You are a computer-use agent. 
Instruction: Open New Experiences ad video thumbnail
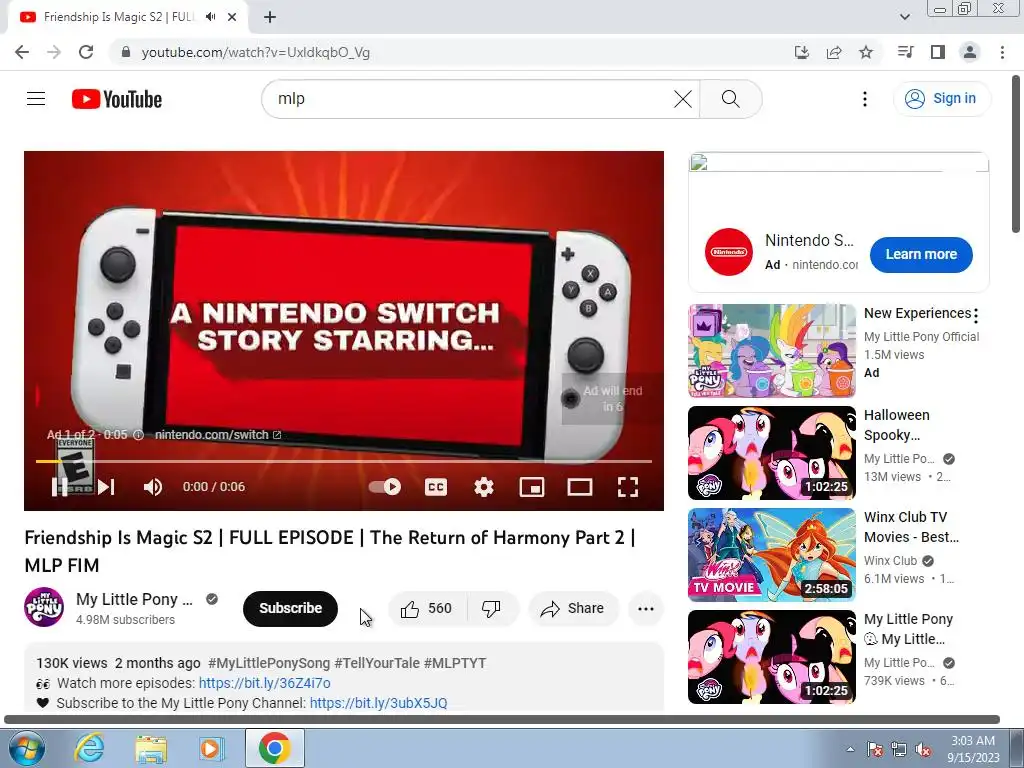[772, 351]
